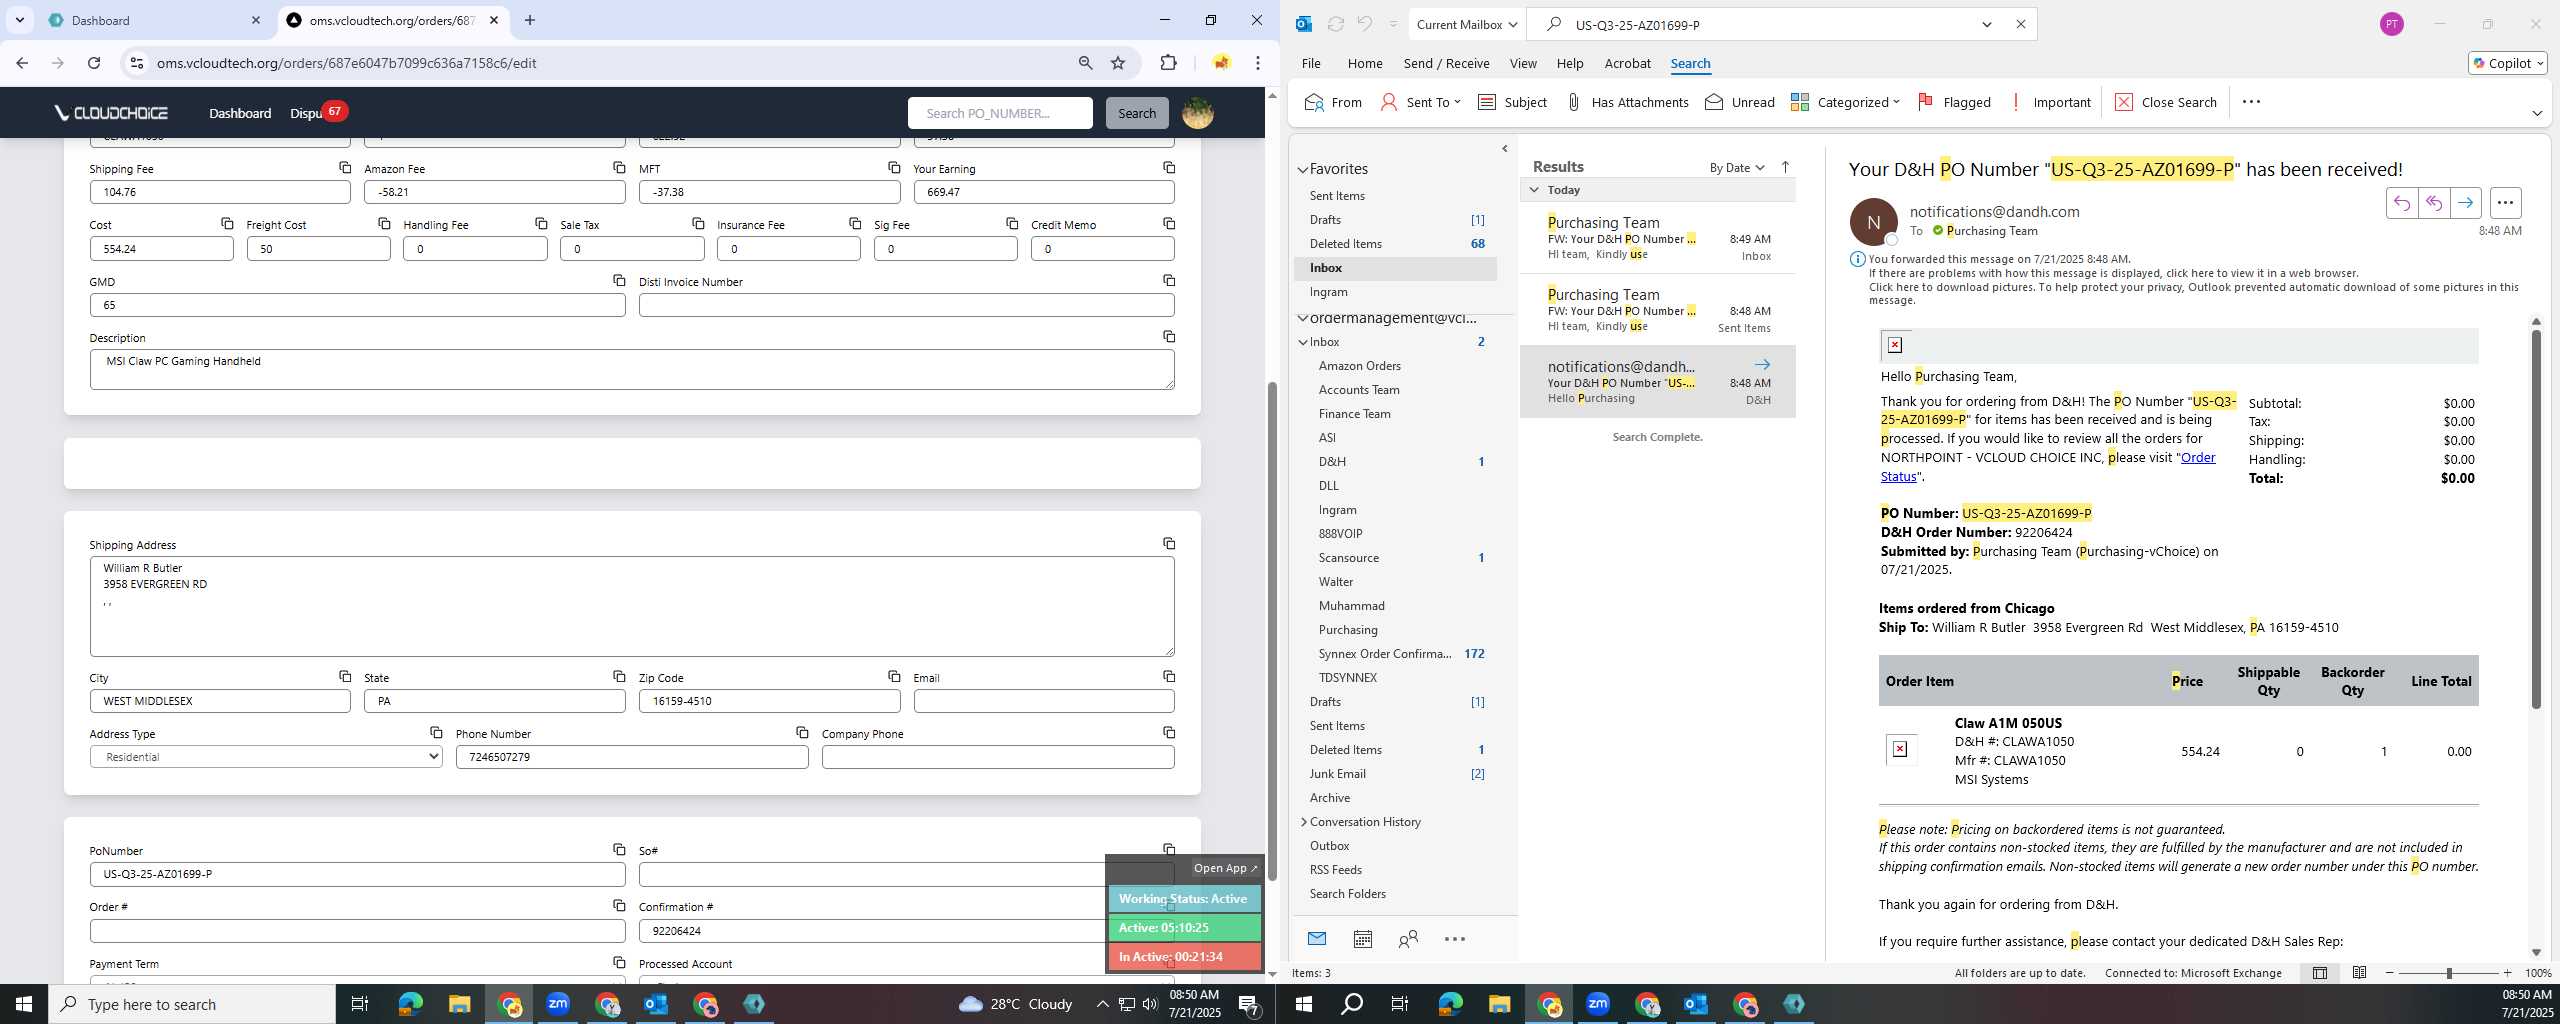Screen dimensions: 2560x1024
Task: Click Dashboard link in CloudChoice nav
Action: point(240,113)
